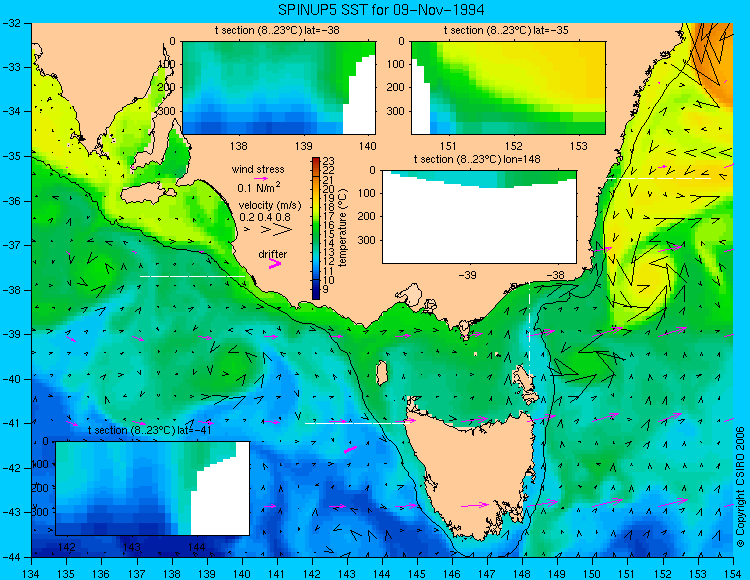
Task: Click the "134" longitude axis label
Action: click(x=32, y=574)
